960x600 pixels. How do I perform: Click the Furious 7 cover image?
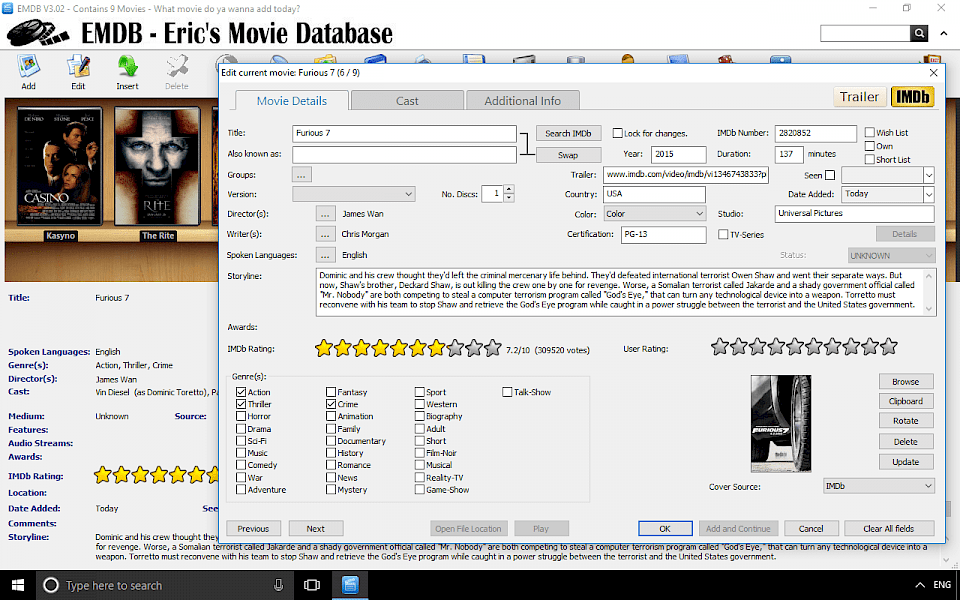pos(781,424)
